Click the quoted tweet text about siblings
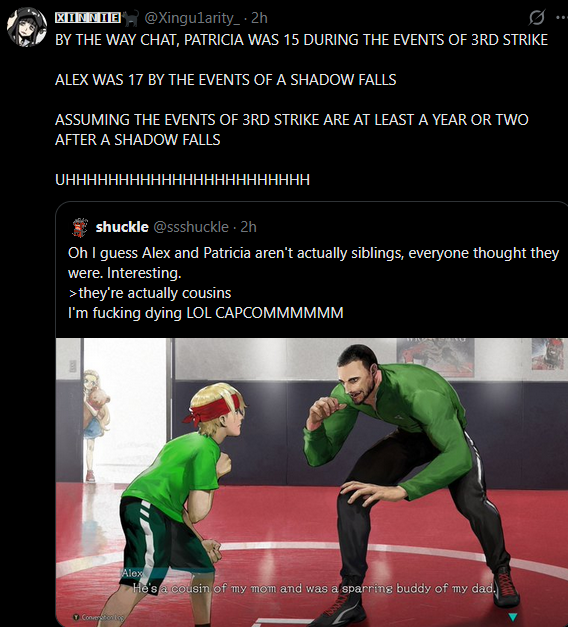568x627 pixels. pyautogui.click(x=313, y=283)
